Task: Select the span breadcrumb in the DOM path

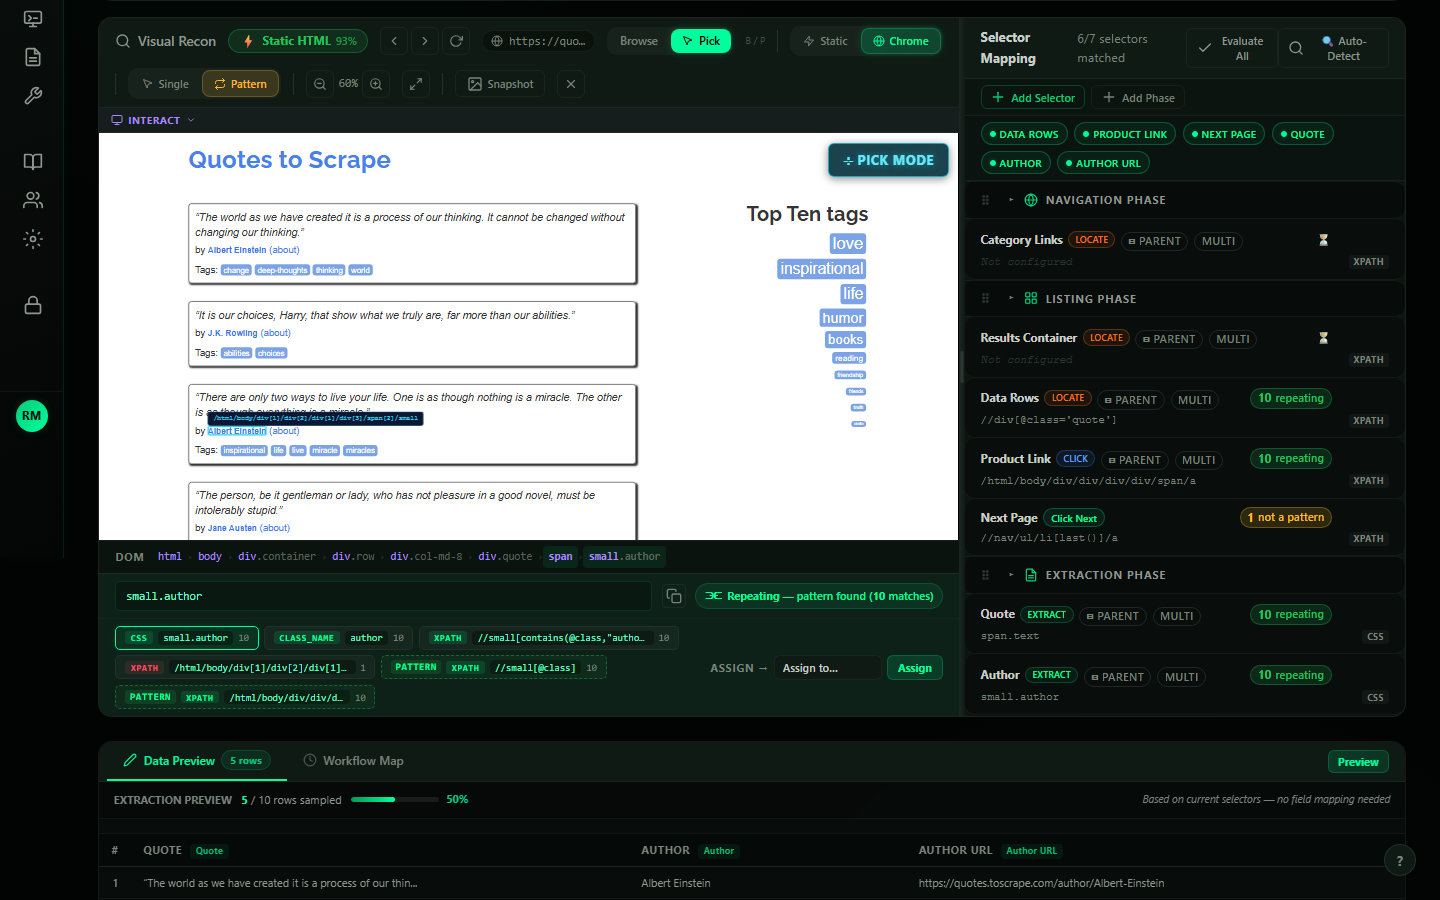Action: [x=561, y=557]
